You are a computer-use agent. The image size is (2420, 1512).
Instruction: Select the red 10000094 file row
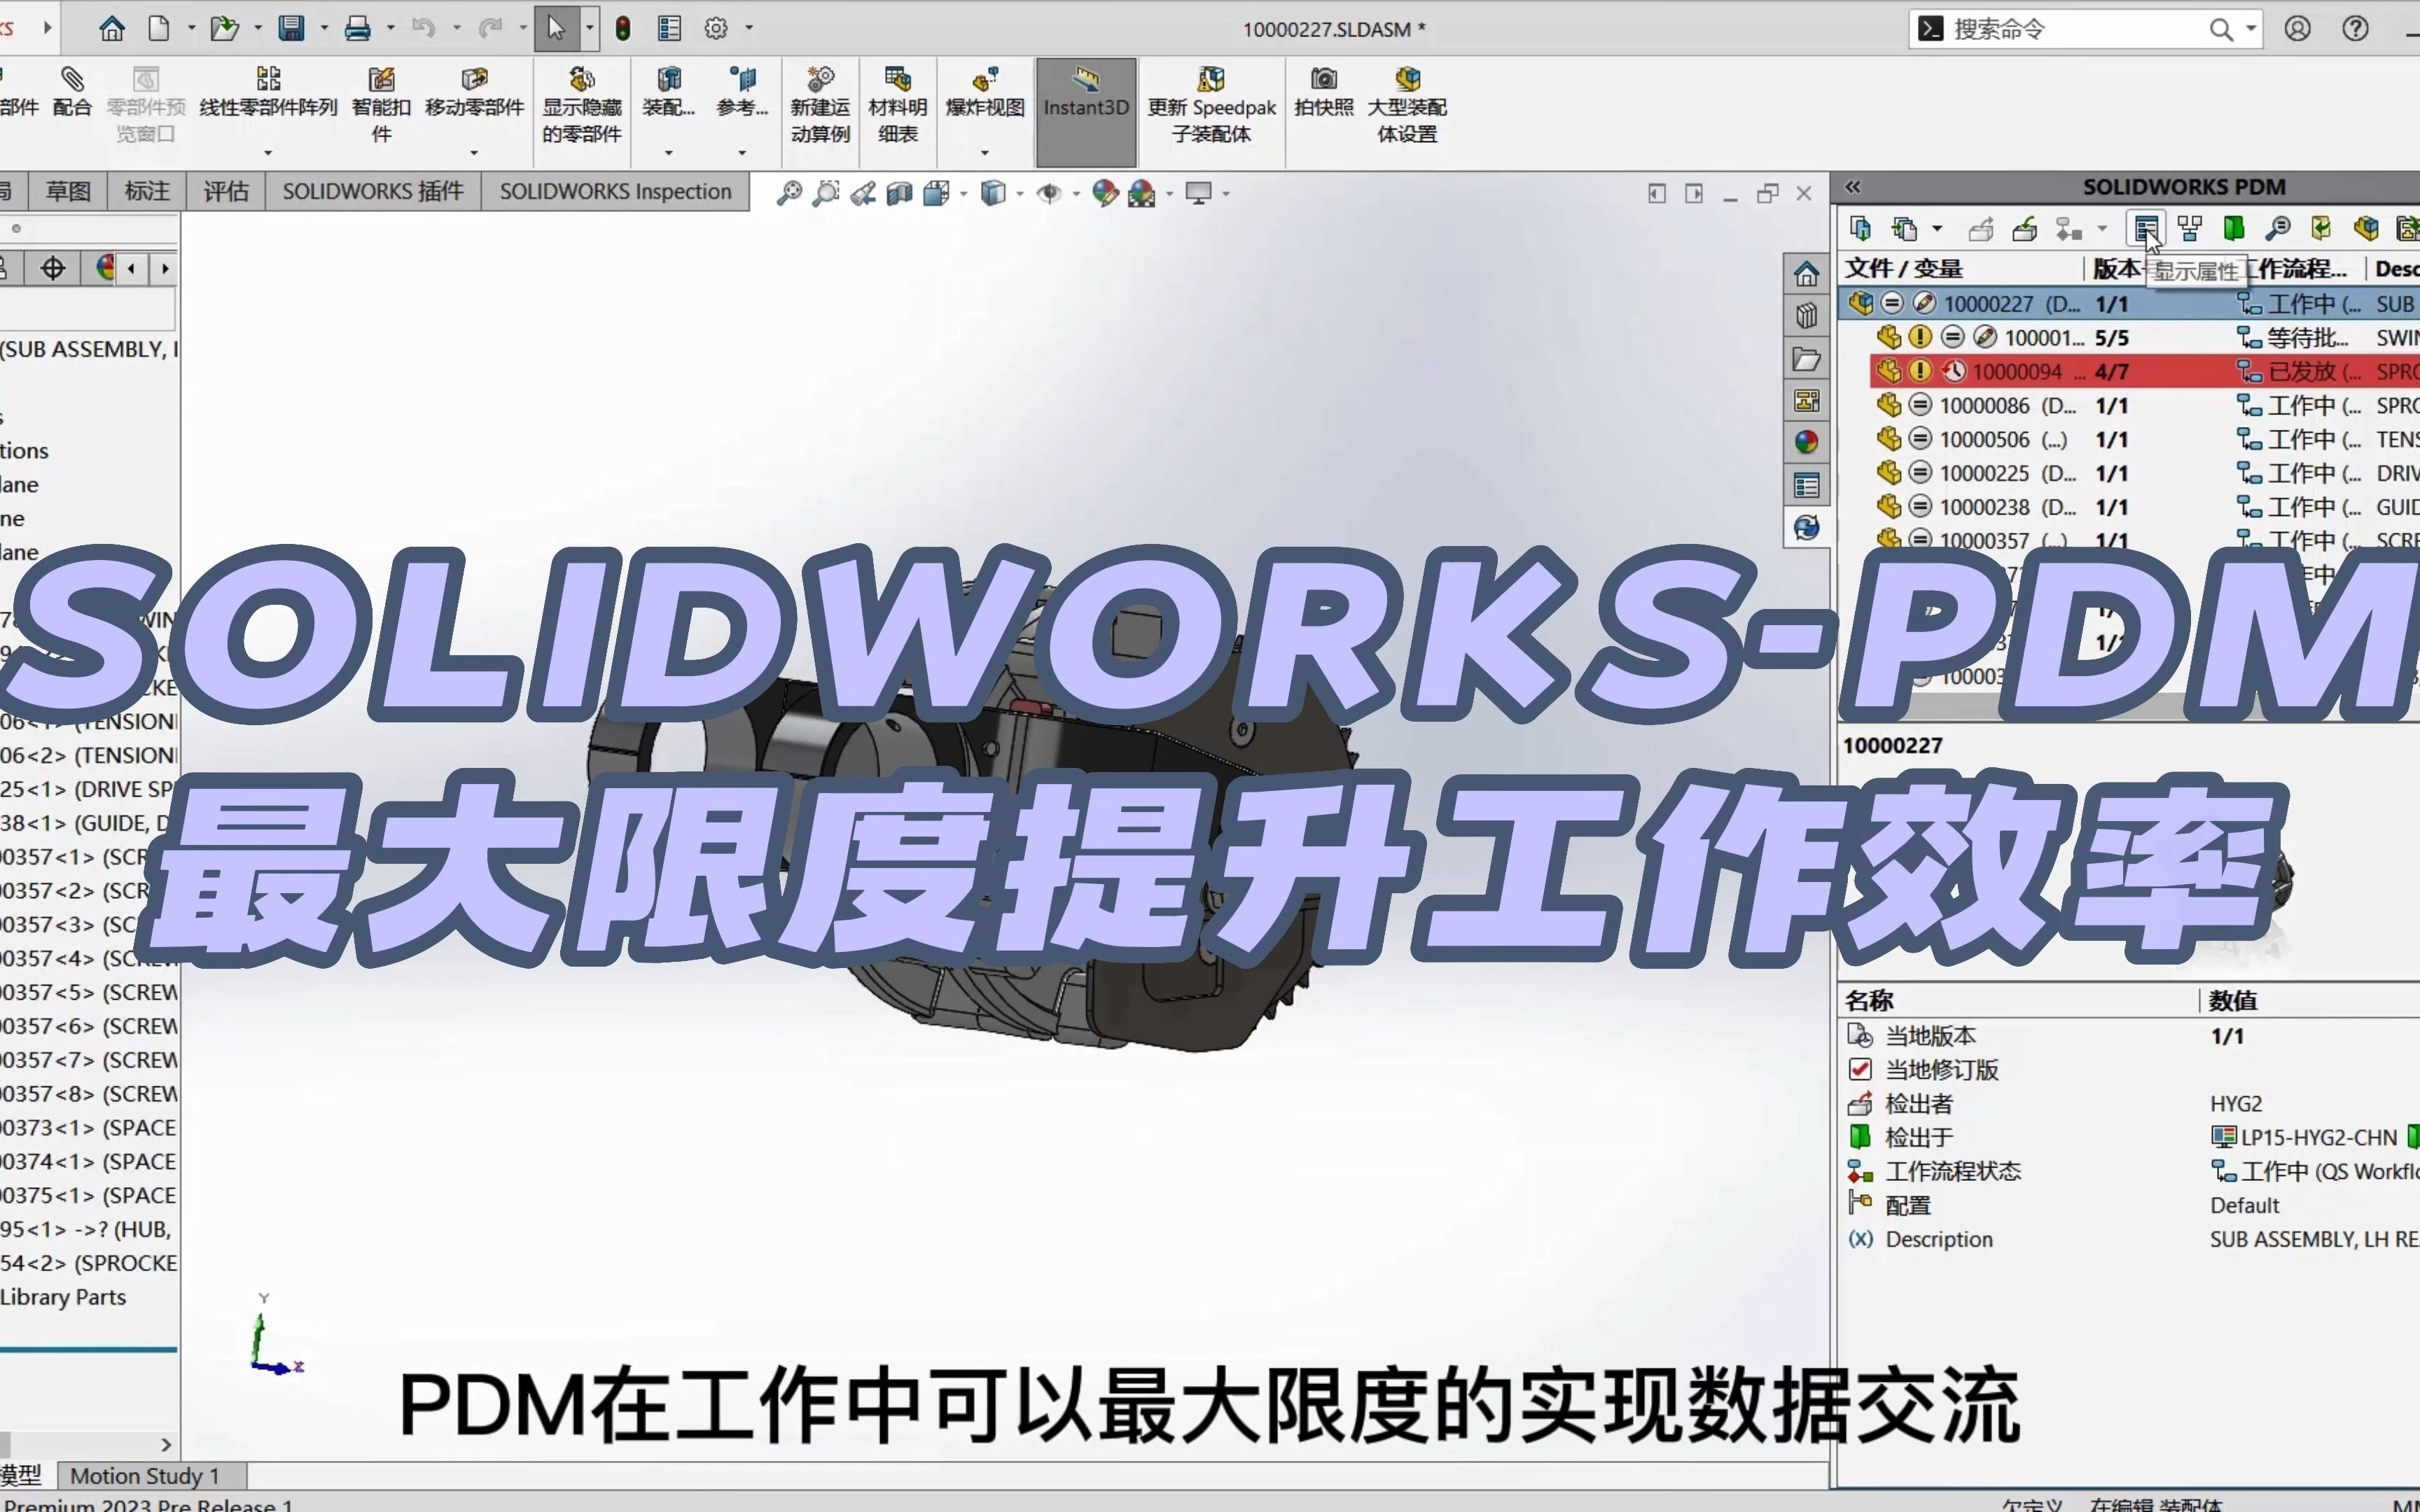(x=2018, y=372)
